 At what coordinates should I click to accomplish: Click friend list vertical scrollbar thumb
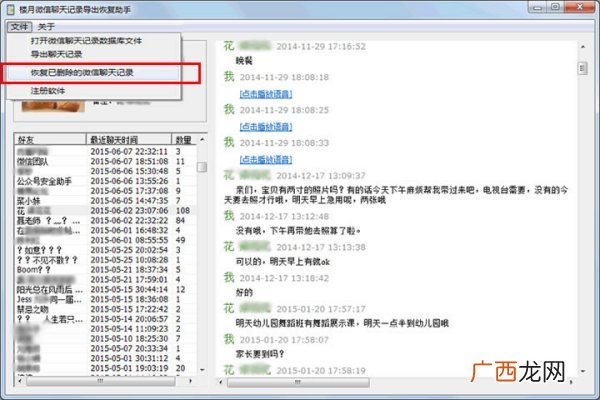click(202, 167)
